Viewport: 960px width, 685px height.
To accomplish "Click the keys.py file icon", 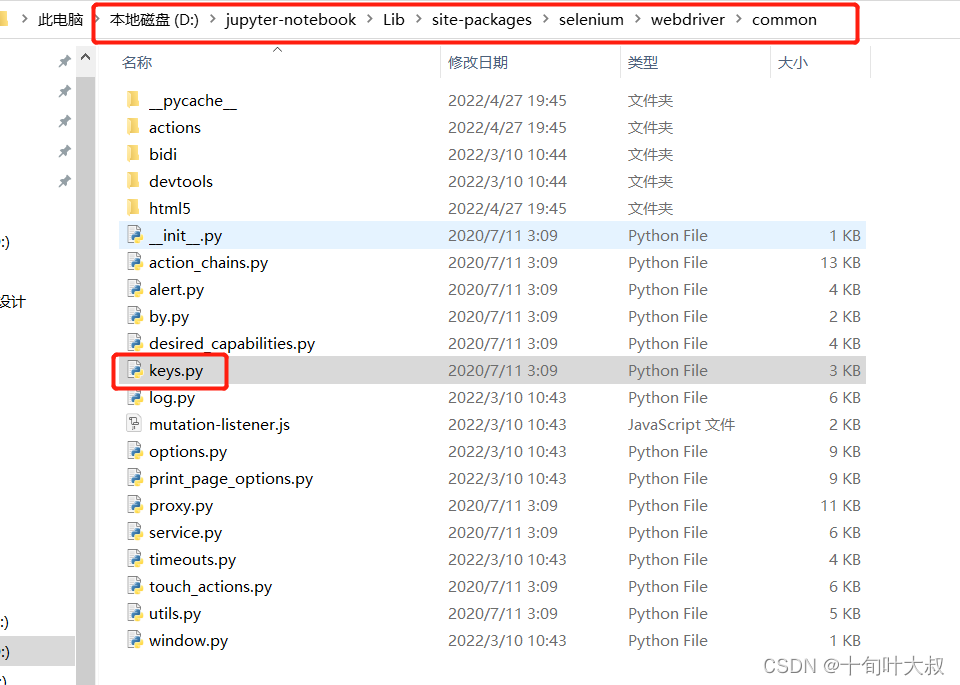I will 135,369.
